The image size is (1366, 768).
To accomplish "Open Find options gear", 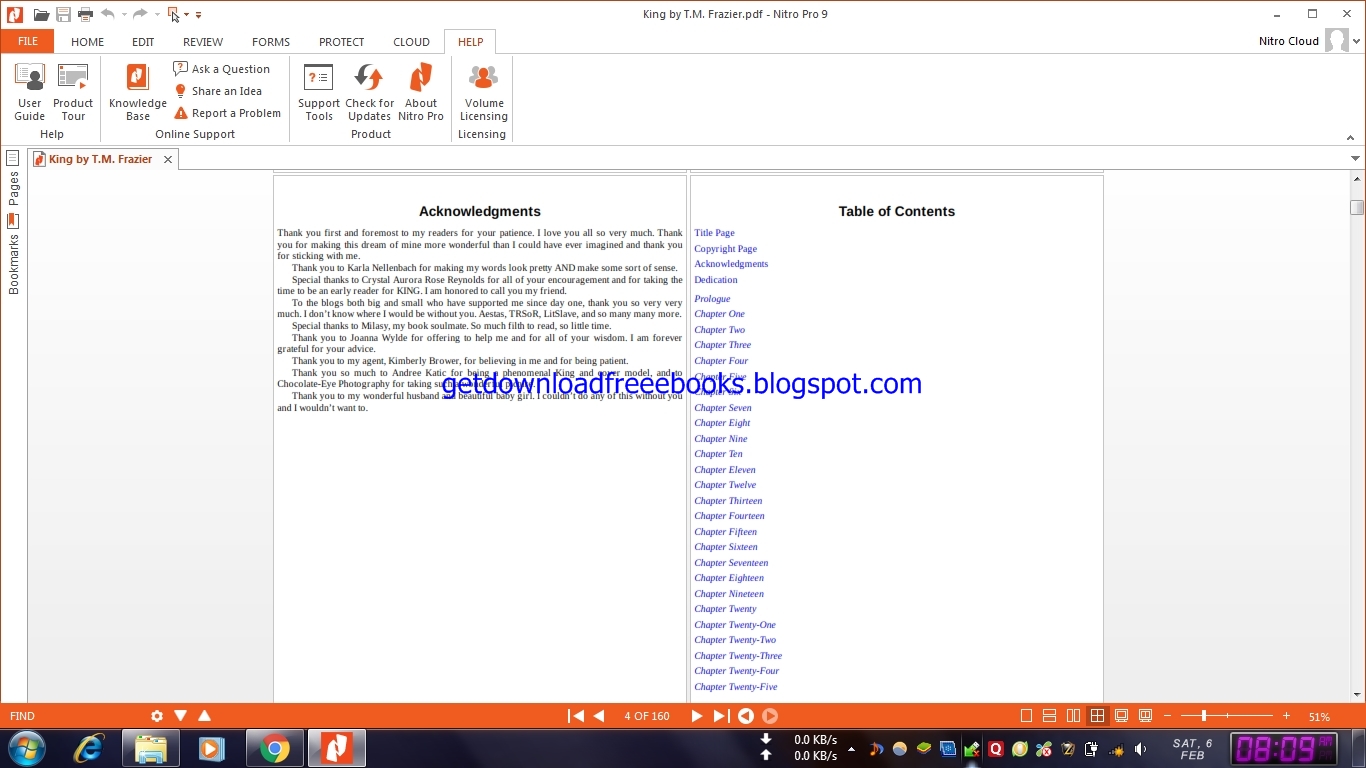I will coord(157,716).
